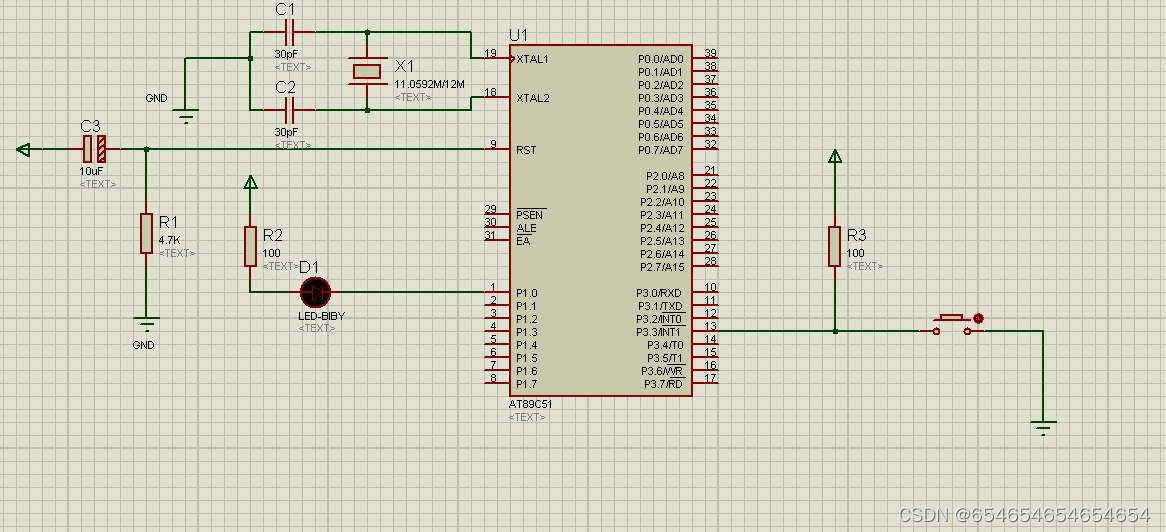Select ground symbol left of capacitors C1 and C2
Screen dimensions: 1166x532
(x=185, y=115)
